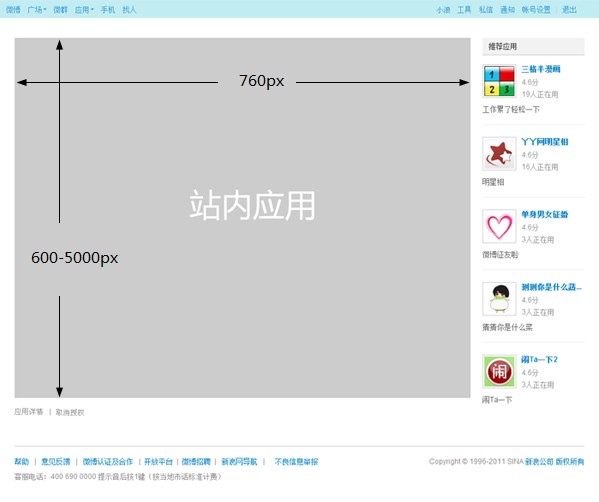This screenshot has height=502, width=599.
Task: Go to 微博 in top navigation
Action: tap(13, 10)
